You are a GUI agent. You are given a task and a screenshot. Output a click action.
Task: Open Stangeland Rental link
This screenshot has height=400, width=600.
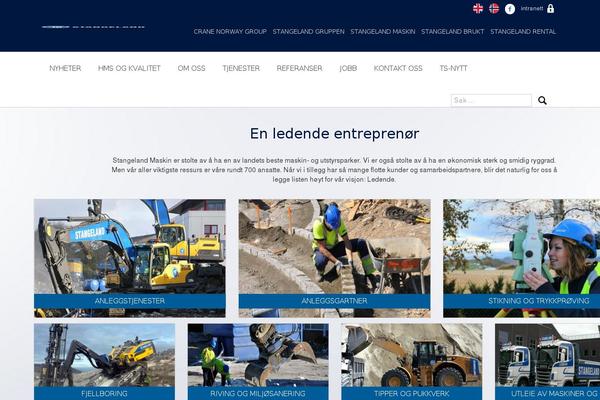point(523,31)
